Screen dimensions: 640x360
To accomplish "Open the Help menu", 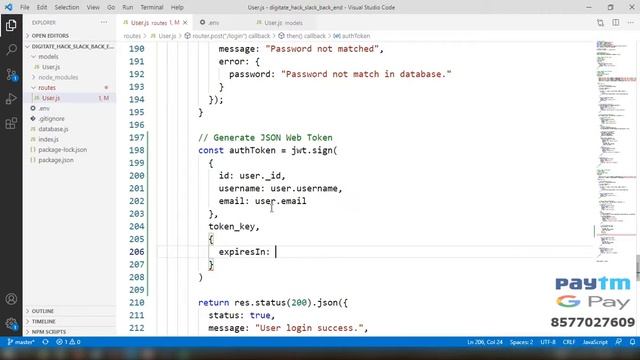I will (177, 7).
